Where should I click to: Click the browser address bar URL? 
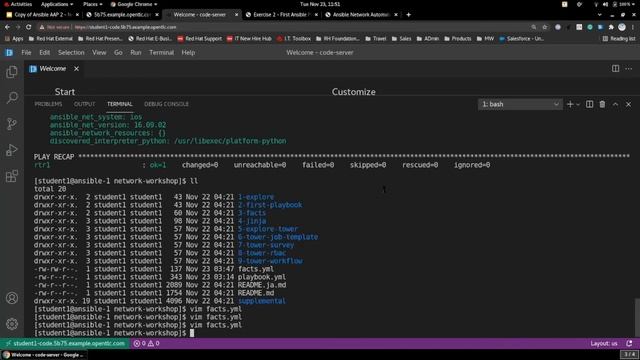pyautogui.click(x=125, y=27)
